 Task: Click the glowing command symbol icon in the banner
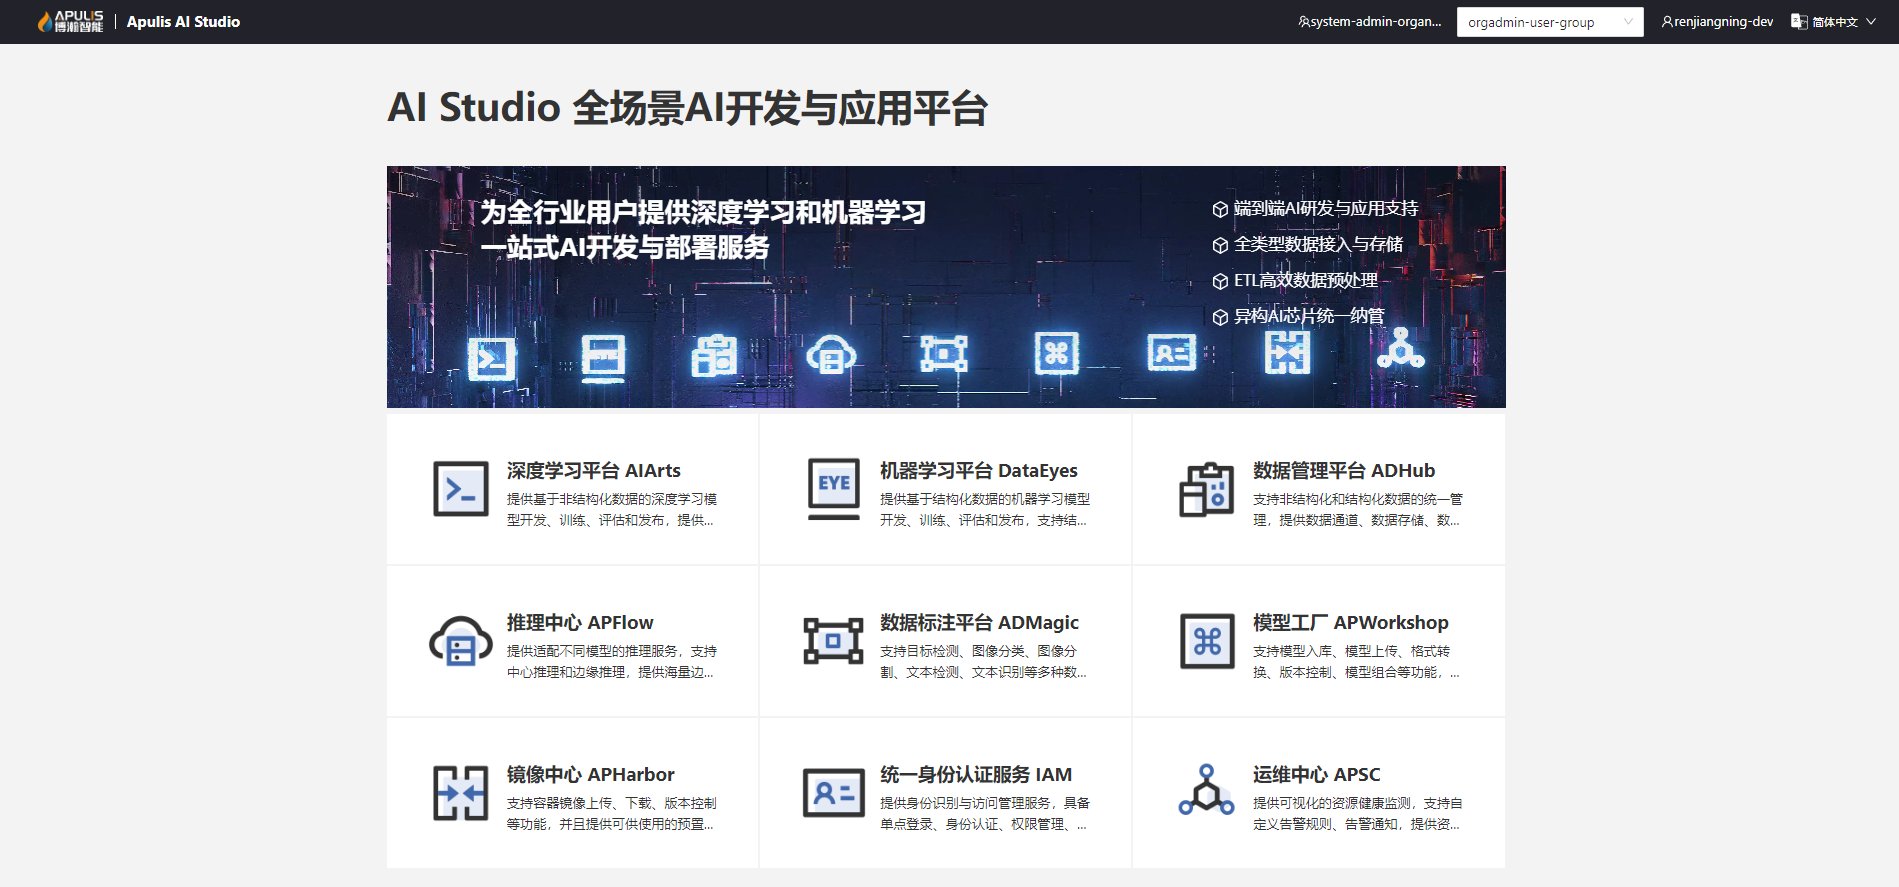(x=1057, y=353)
